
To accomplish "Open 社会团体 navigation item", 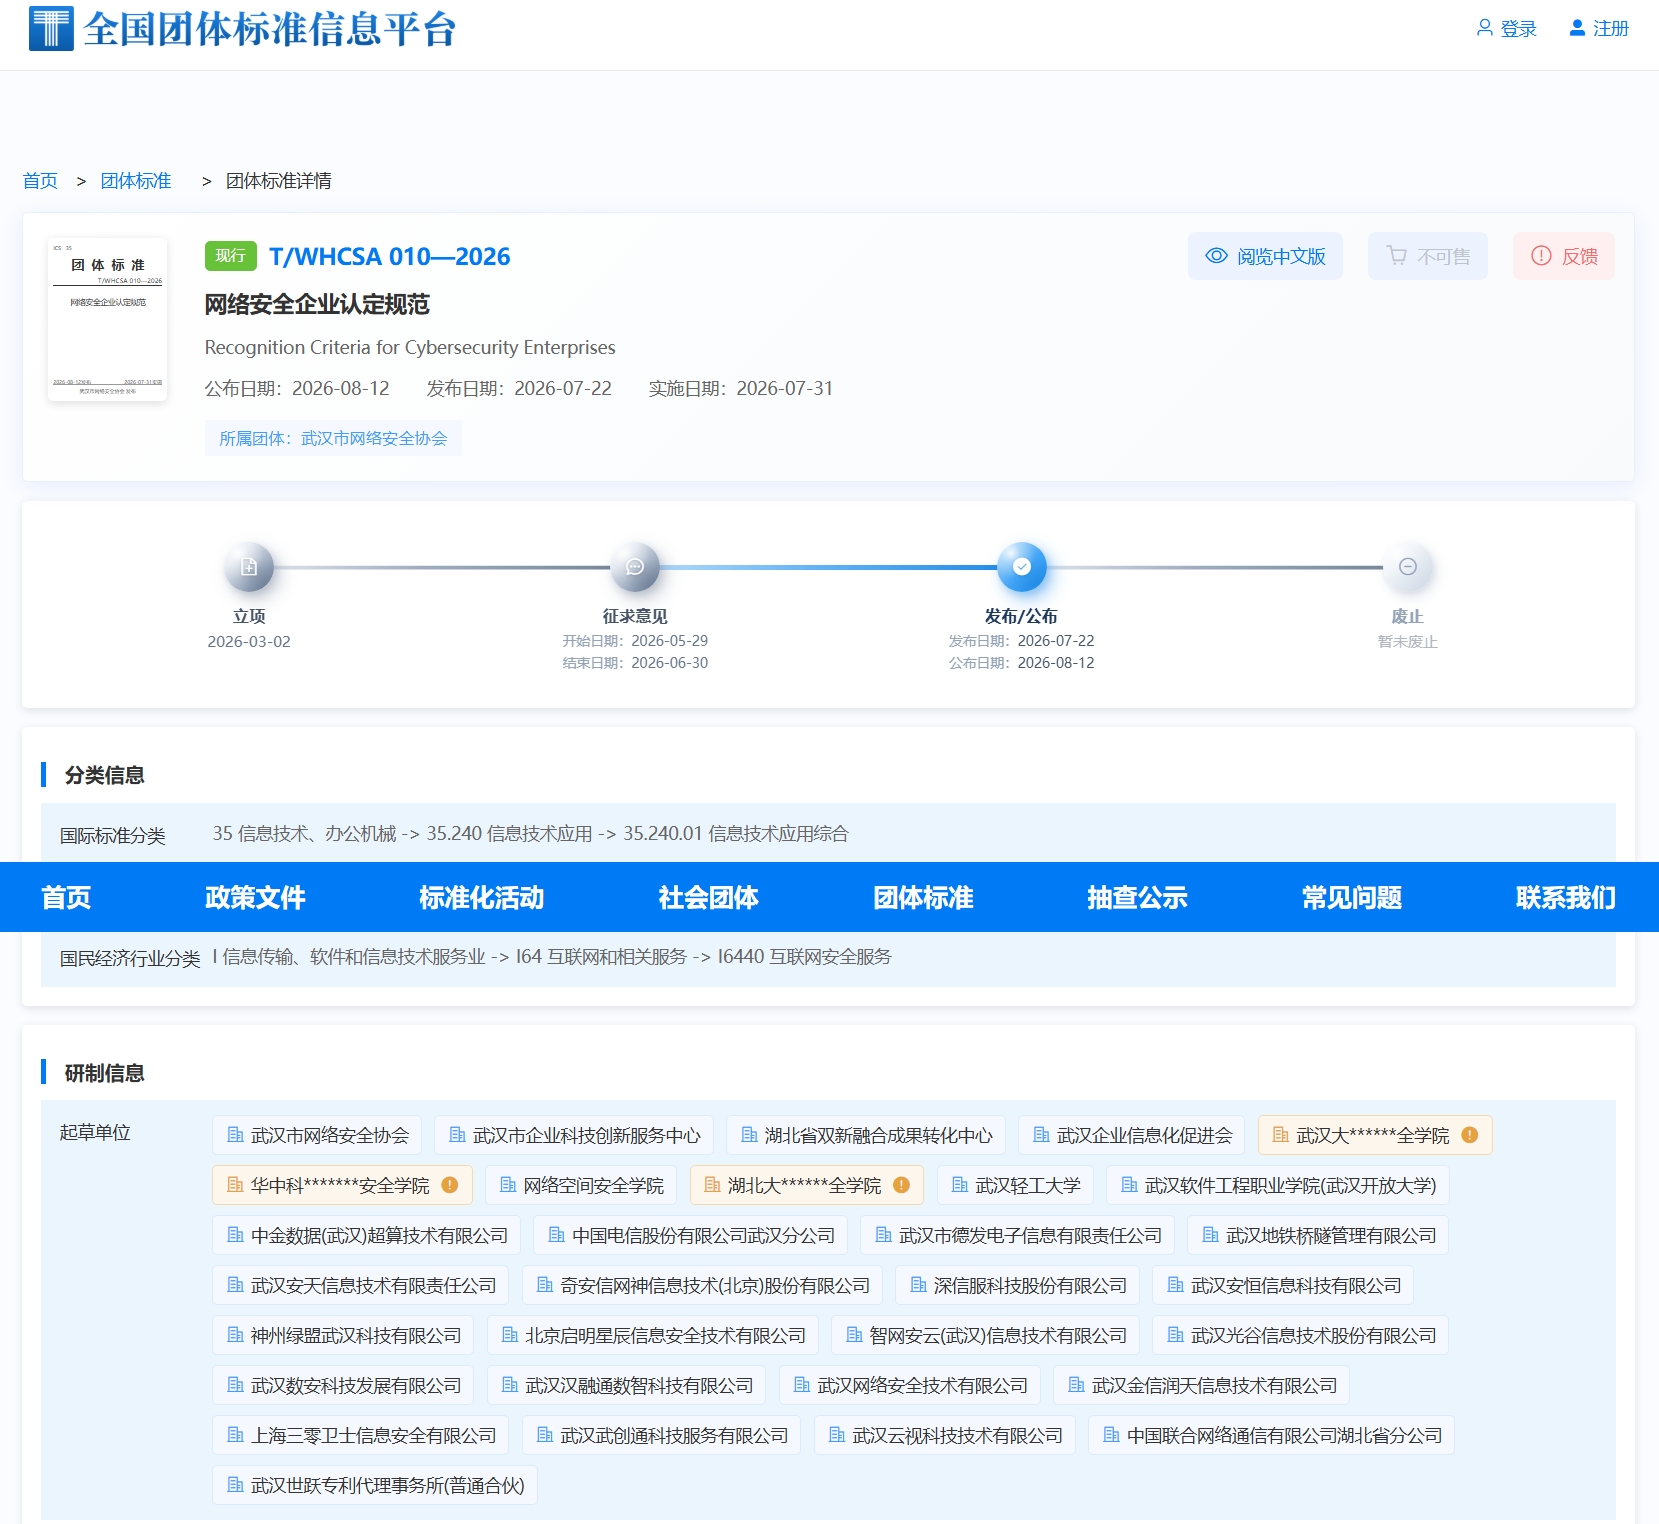I will 709,898.
